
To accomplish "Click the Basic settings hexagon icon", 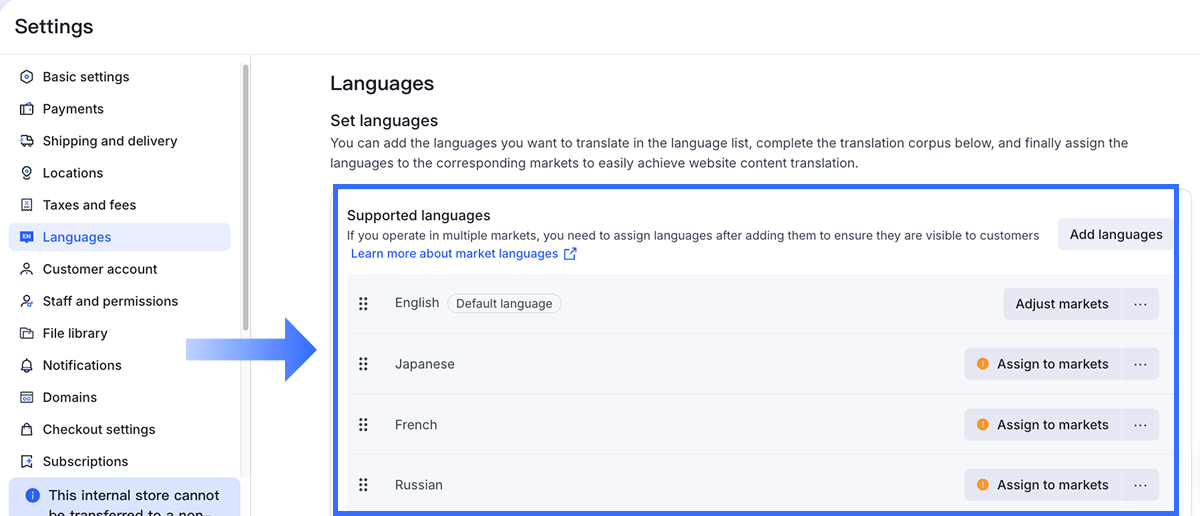I will 27,77.
